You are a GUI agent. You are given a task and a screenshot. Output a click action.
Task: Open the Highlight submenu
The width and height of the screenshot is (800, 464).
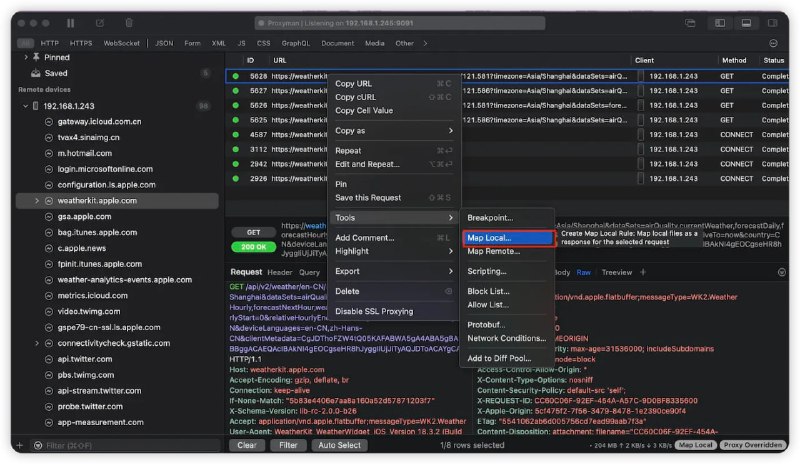pos(393,251)
